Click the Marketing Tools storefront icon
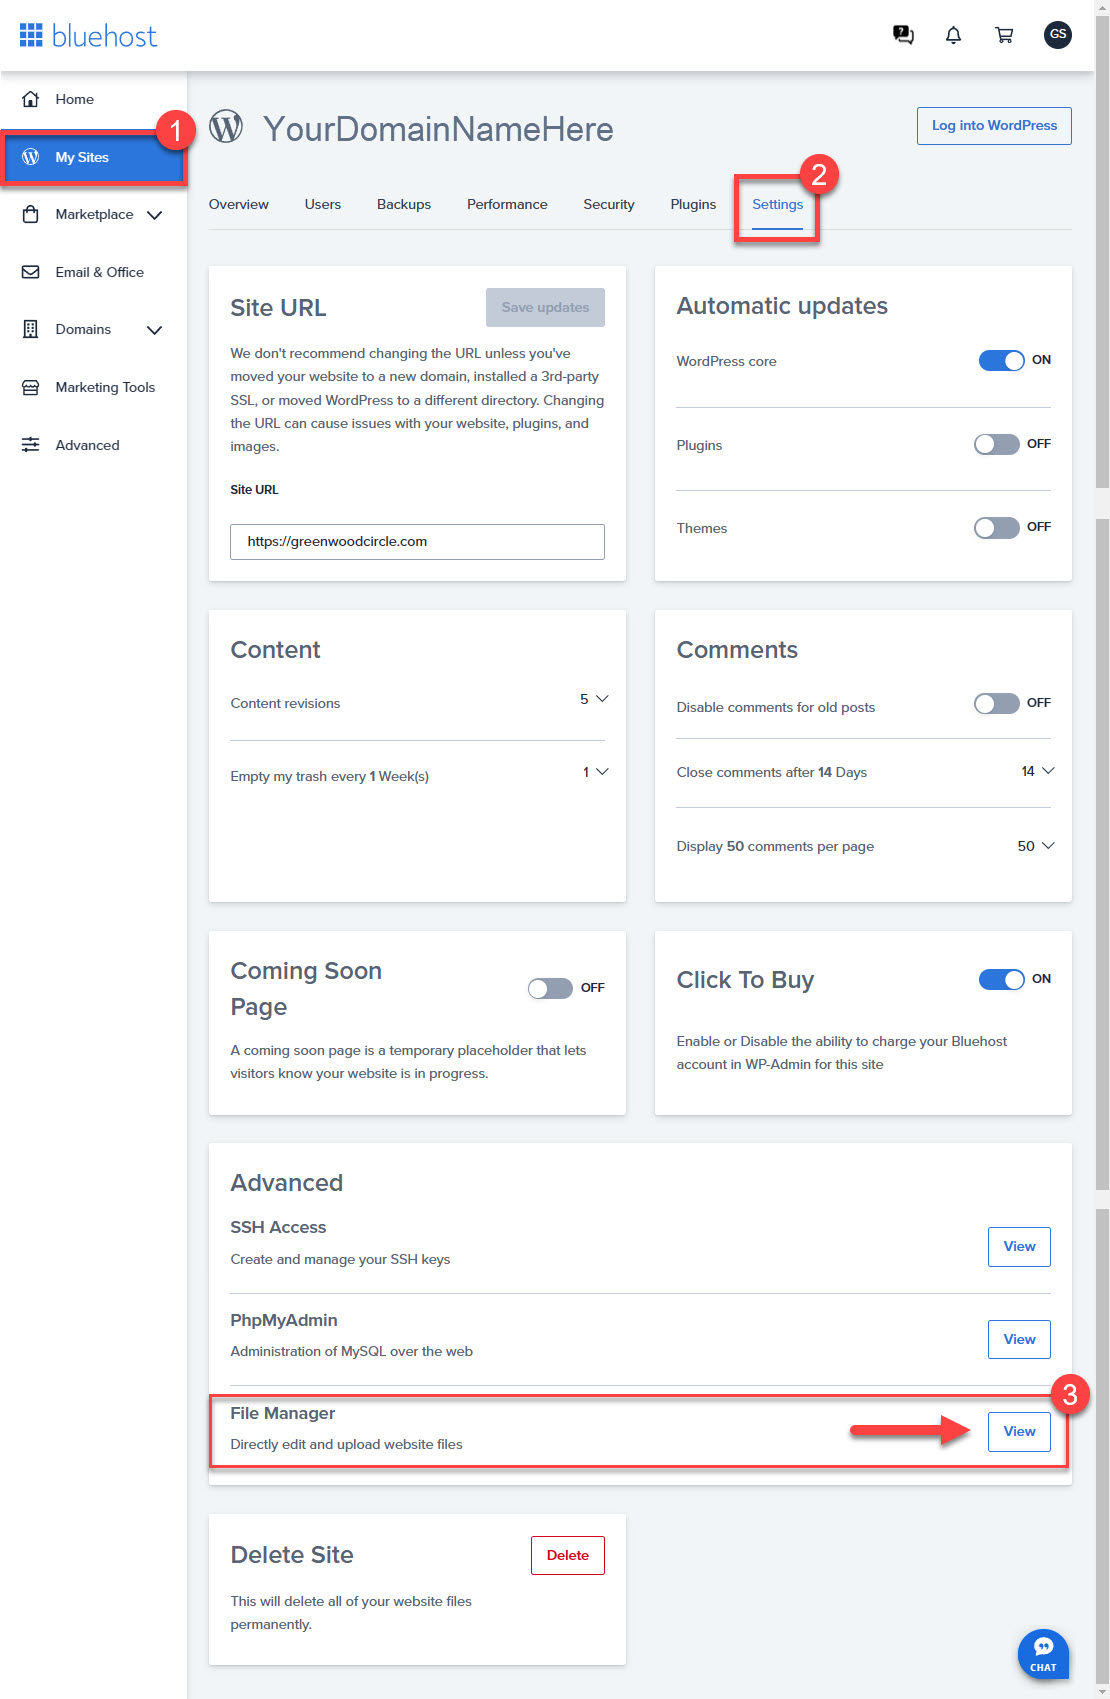This screenshot has height=1699, width=1110. (x=31, y=387)
